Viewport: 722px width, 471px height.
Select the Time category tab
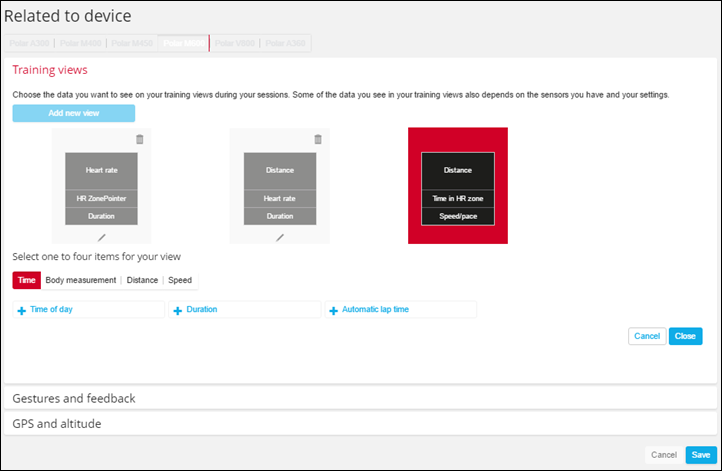27,281
